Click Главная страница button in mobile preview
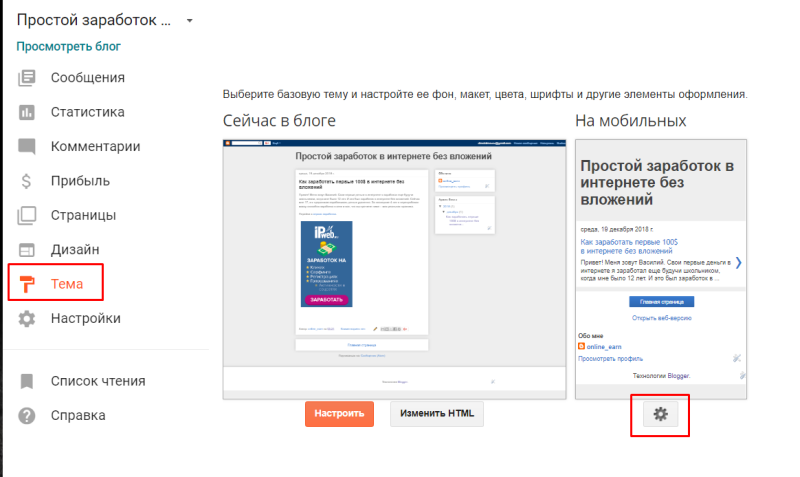Screen dimensions: 800x477 (661, 301)
